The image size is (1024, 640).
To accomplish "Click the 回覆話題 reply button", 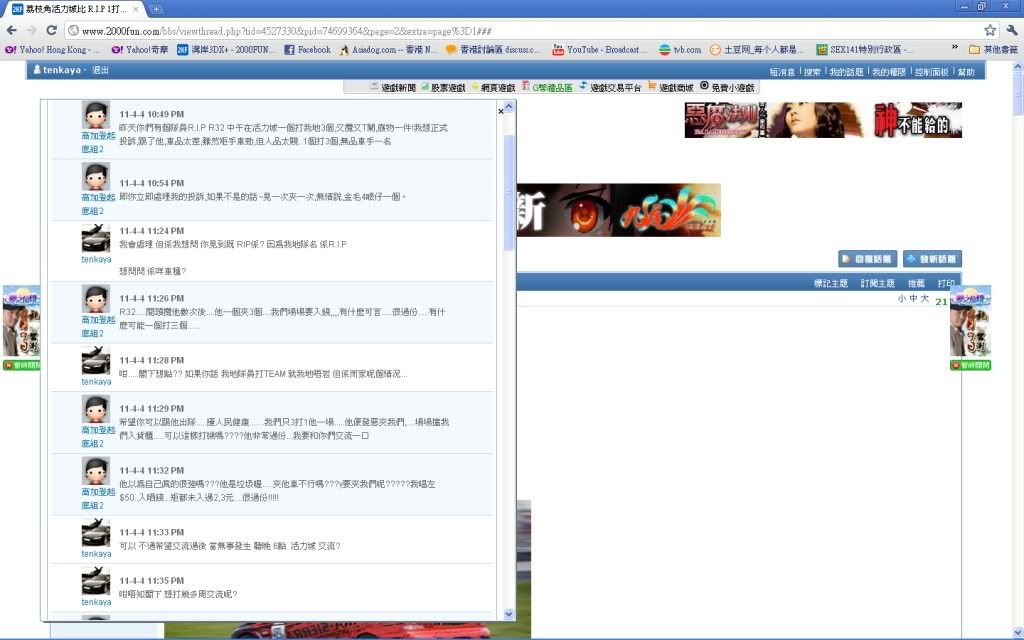I will click(866, 259).
